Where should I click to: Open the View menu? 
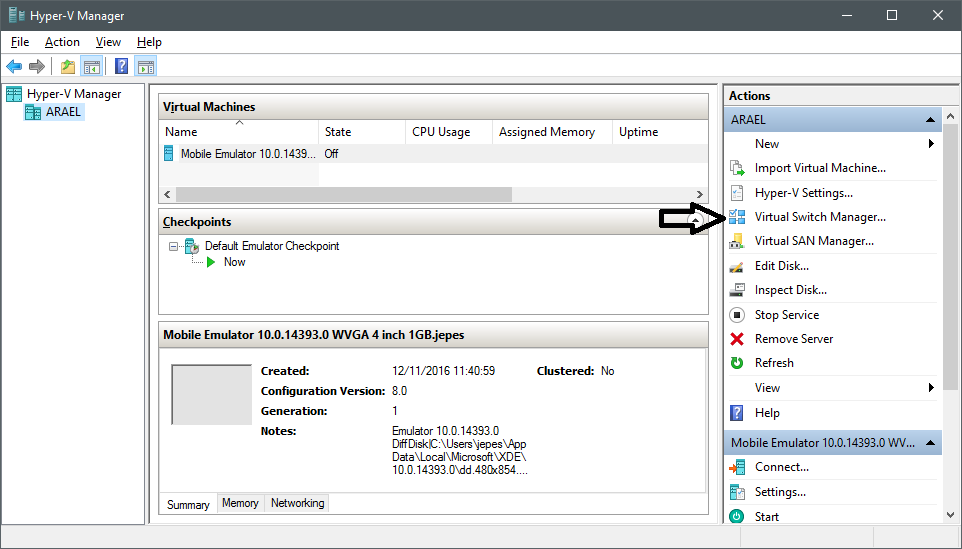108,42
